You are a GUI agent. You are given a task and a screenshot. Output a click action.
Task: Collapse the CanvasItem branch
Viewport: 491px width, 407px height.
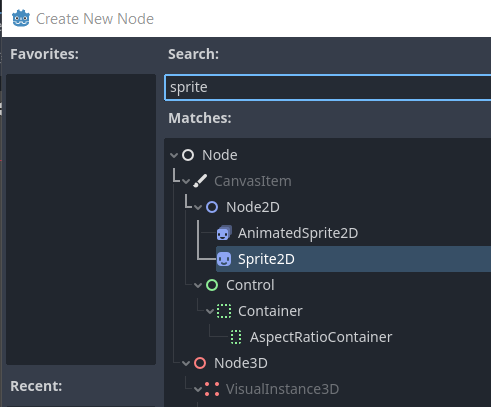(x=186, y=181)
